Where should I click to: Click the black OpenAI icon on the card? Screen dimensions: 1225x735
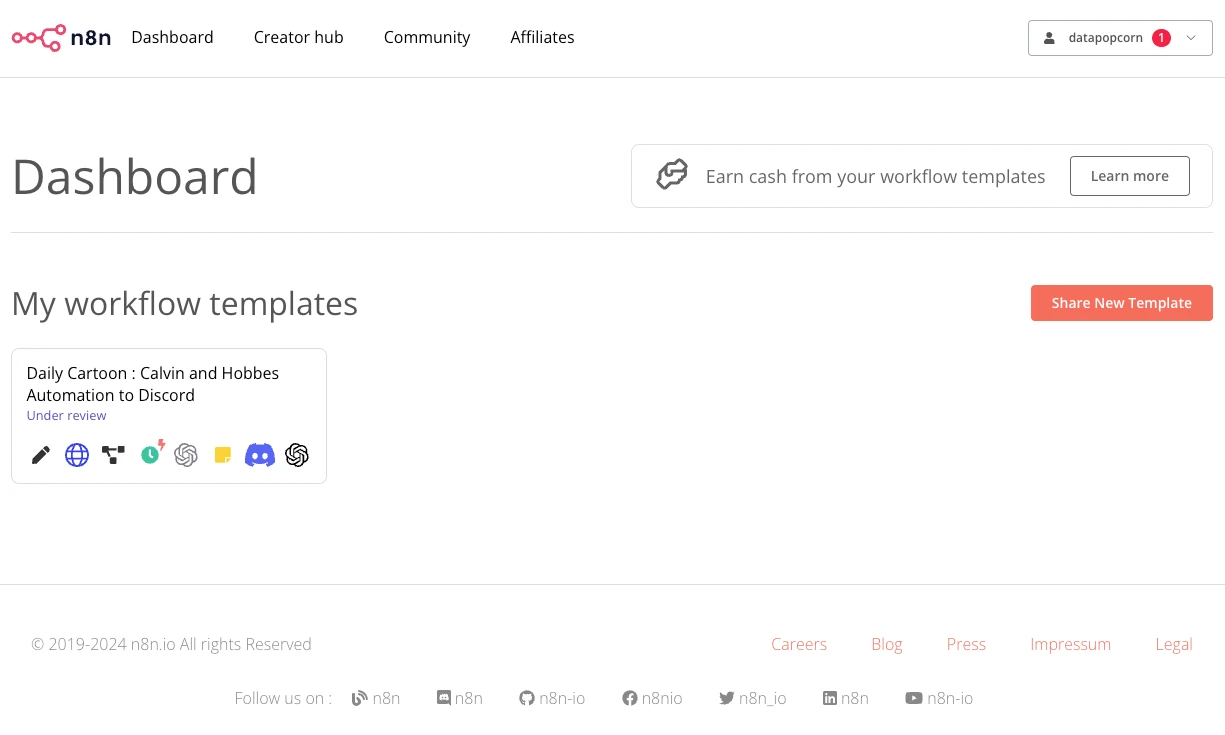pyautogui.click(x=297, y=456)
